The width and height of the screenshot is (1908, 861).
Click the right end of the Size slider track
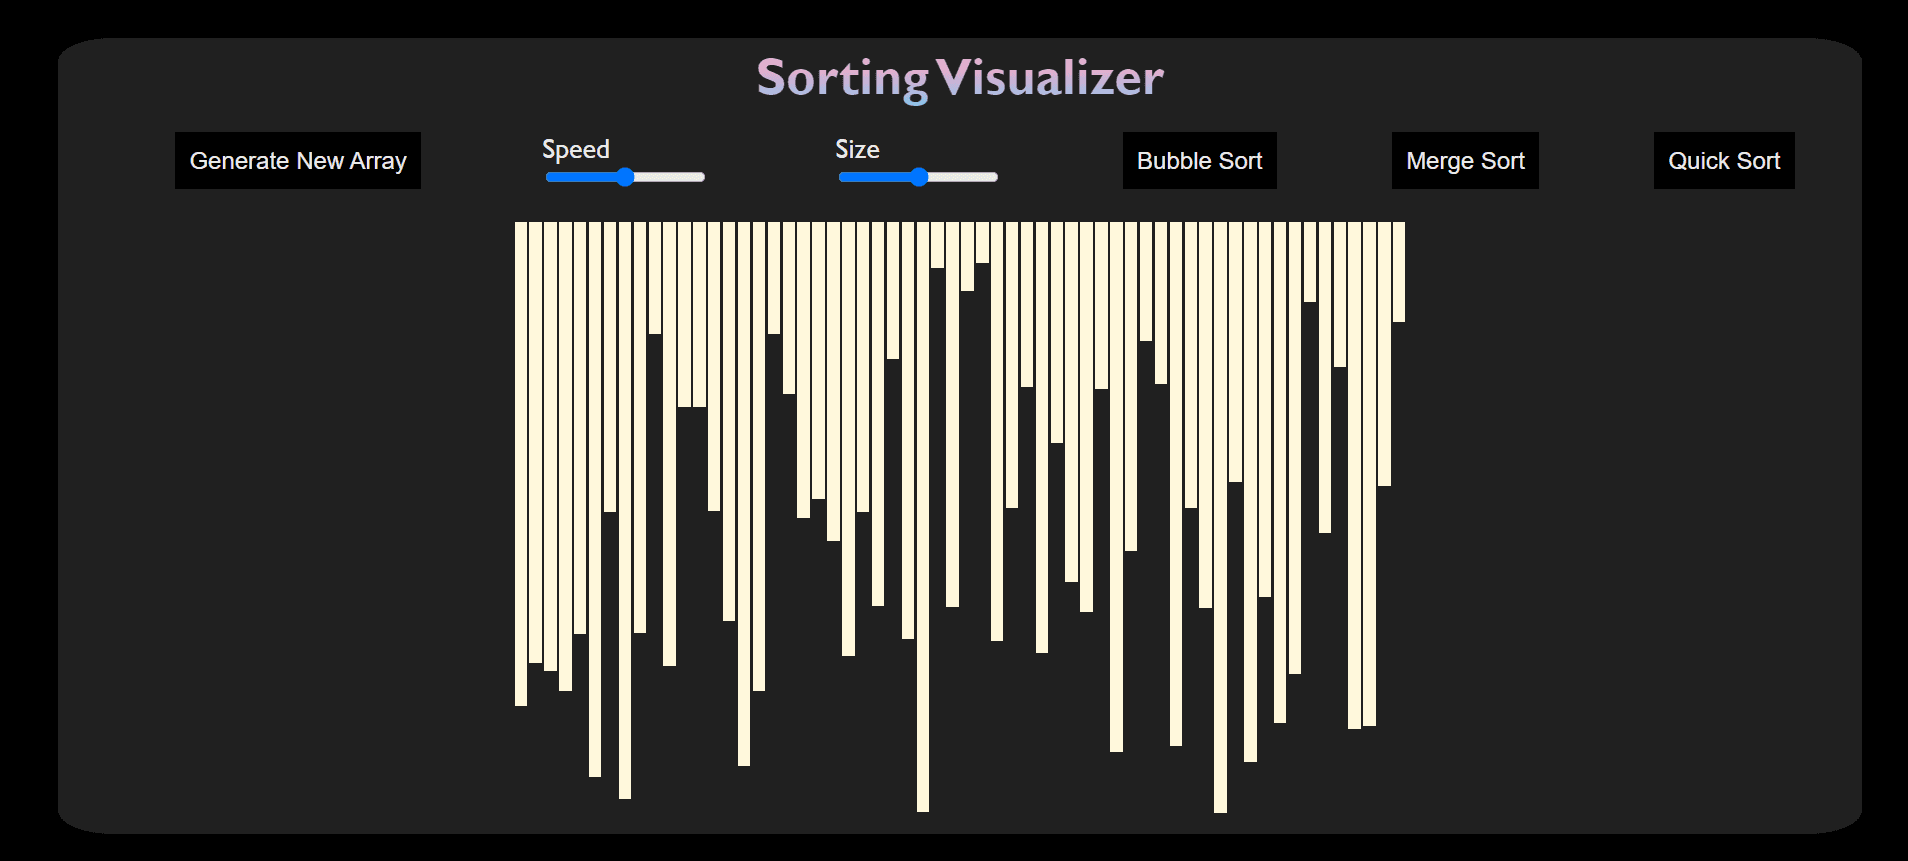pyautogui.click(x=992, y=177)
